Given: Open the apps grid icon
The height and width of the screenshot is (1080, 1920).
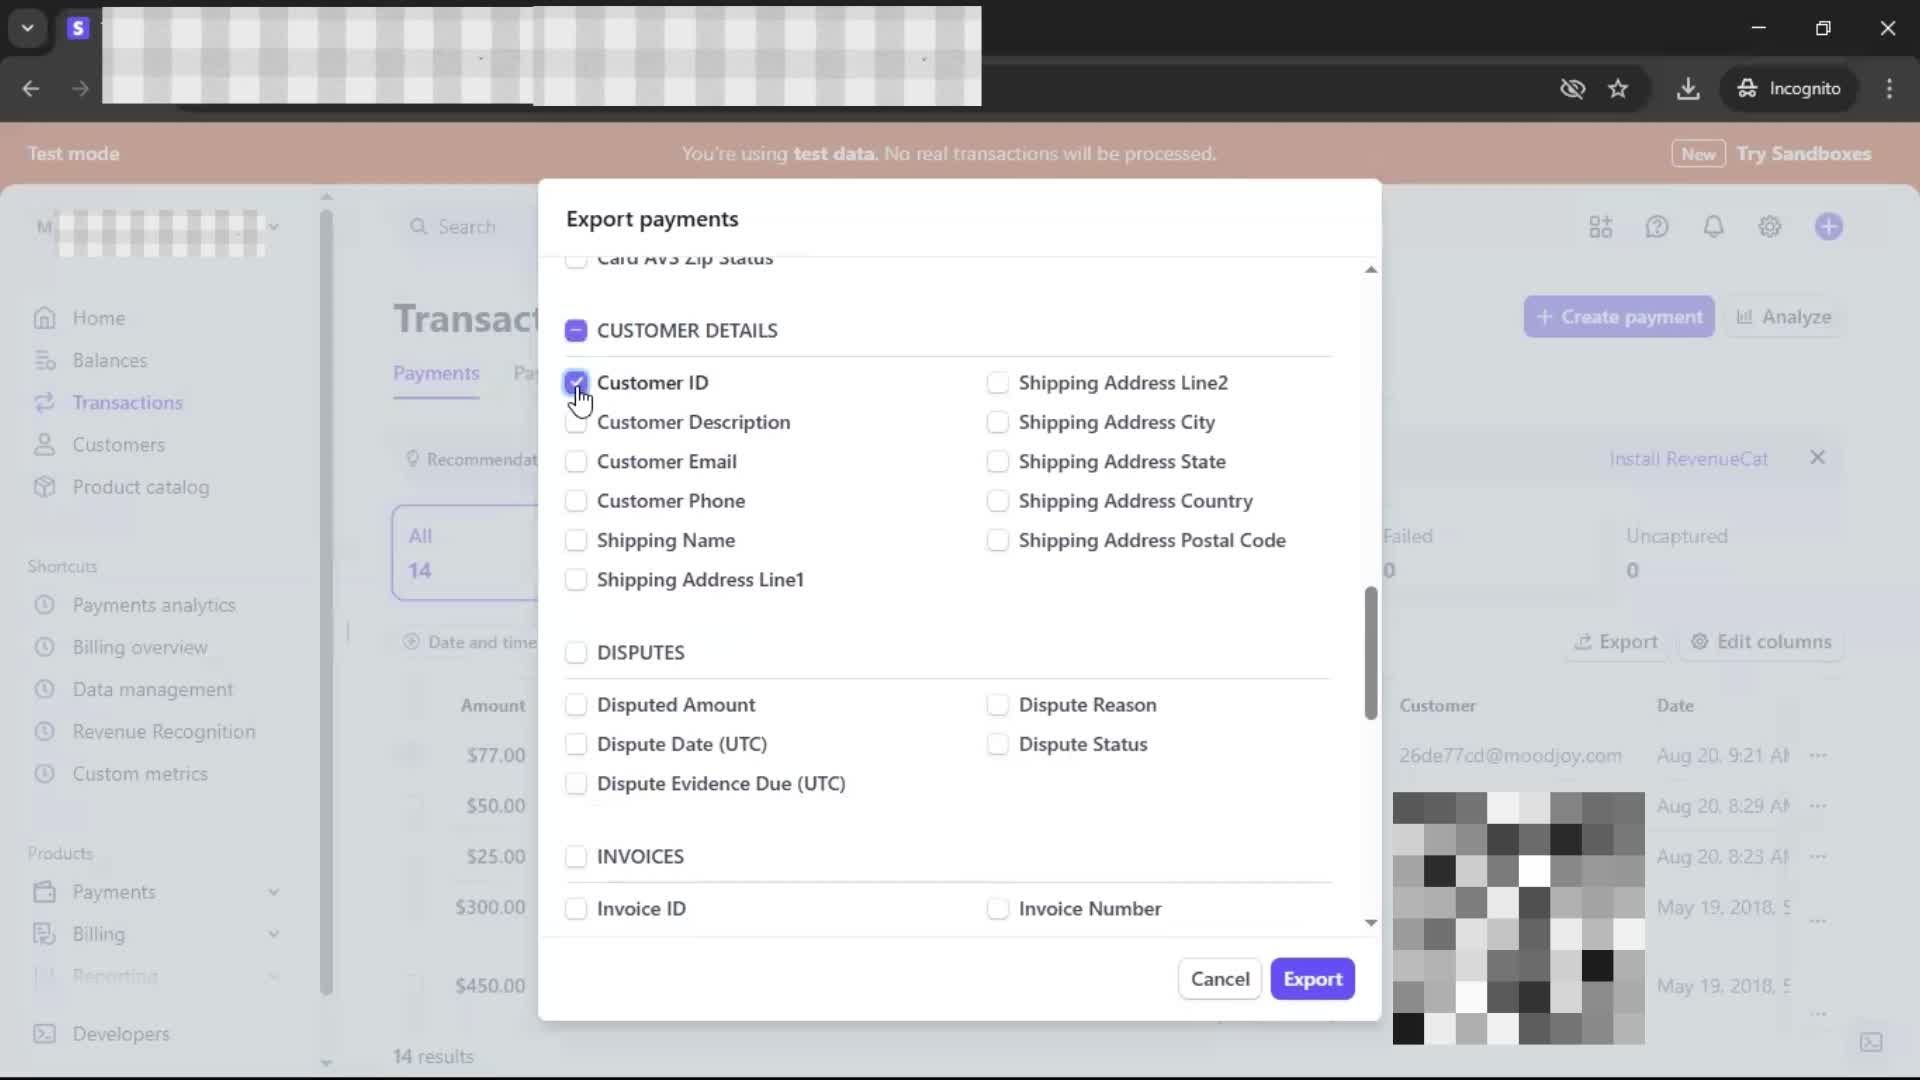Looking at the screenshot, I should click(x=1600, y=227).
